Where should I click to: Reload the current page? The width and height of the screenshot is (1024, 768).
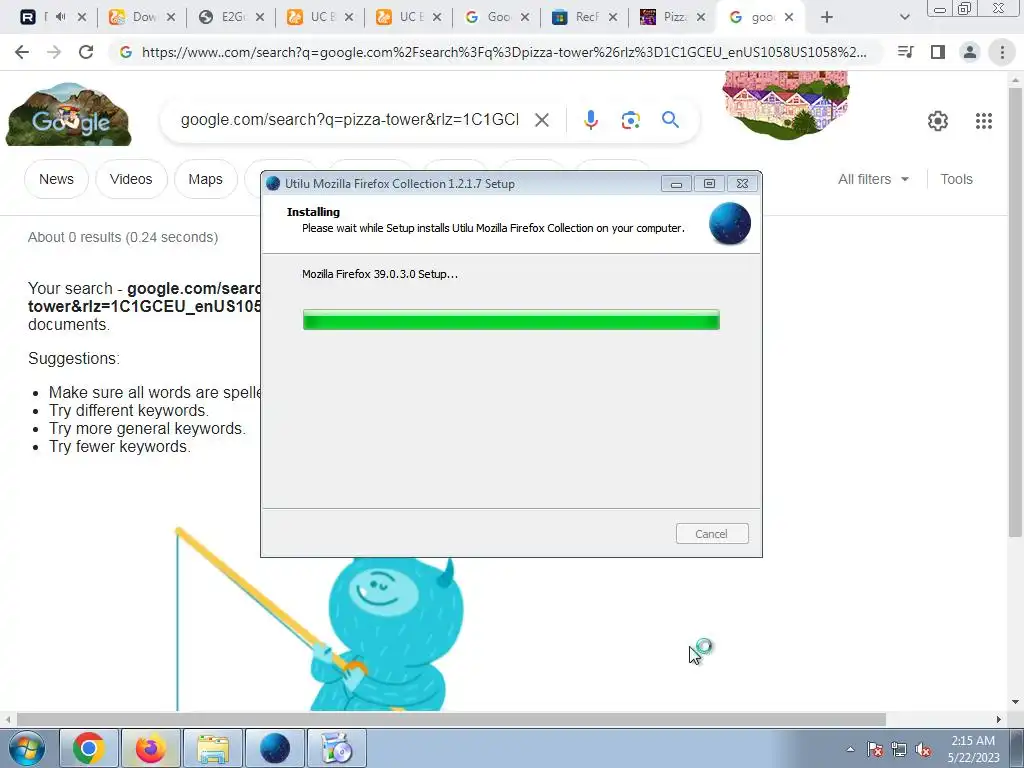(x=86, y=52)
